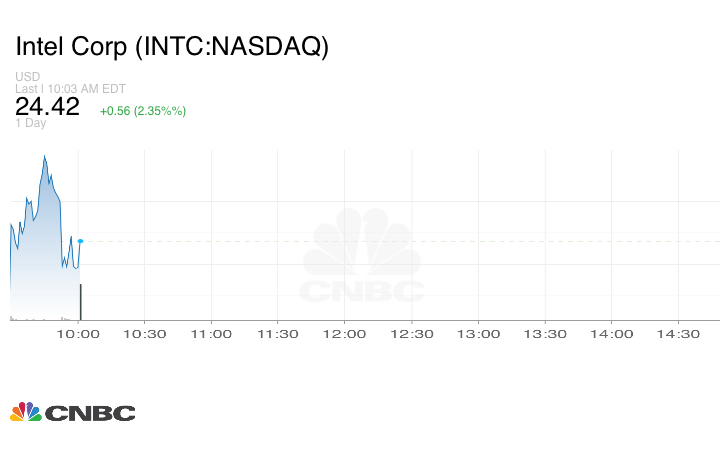Select the 13:30 time axis label
Image resolution: width=720 pixels, height=450 pixels.
(545, 335)
